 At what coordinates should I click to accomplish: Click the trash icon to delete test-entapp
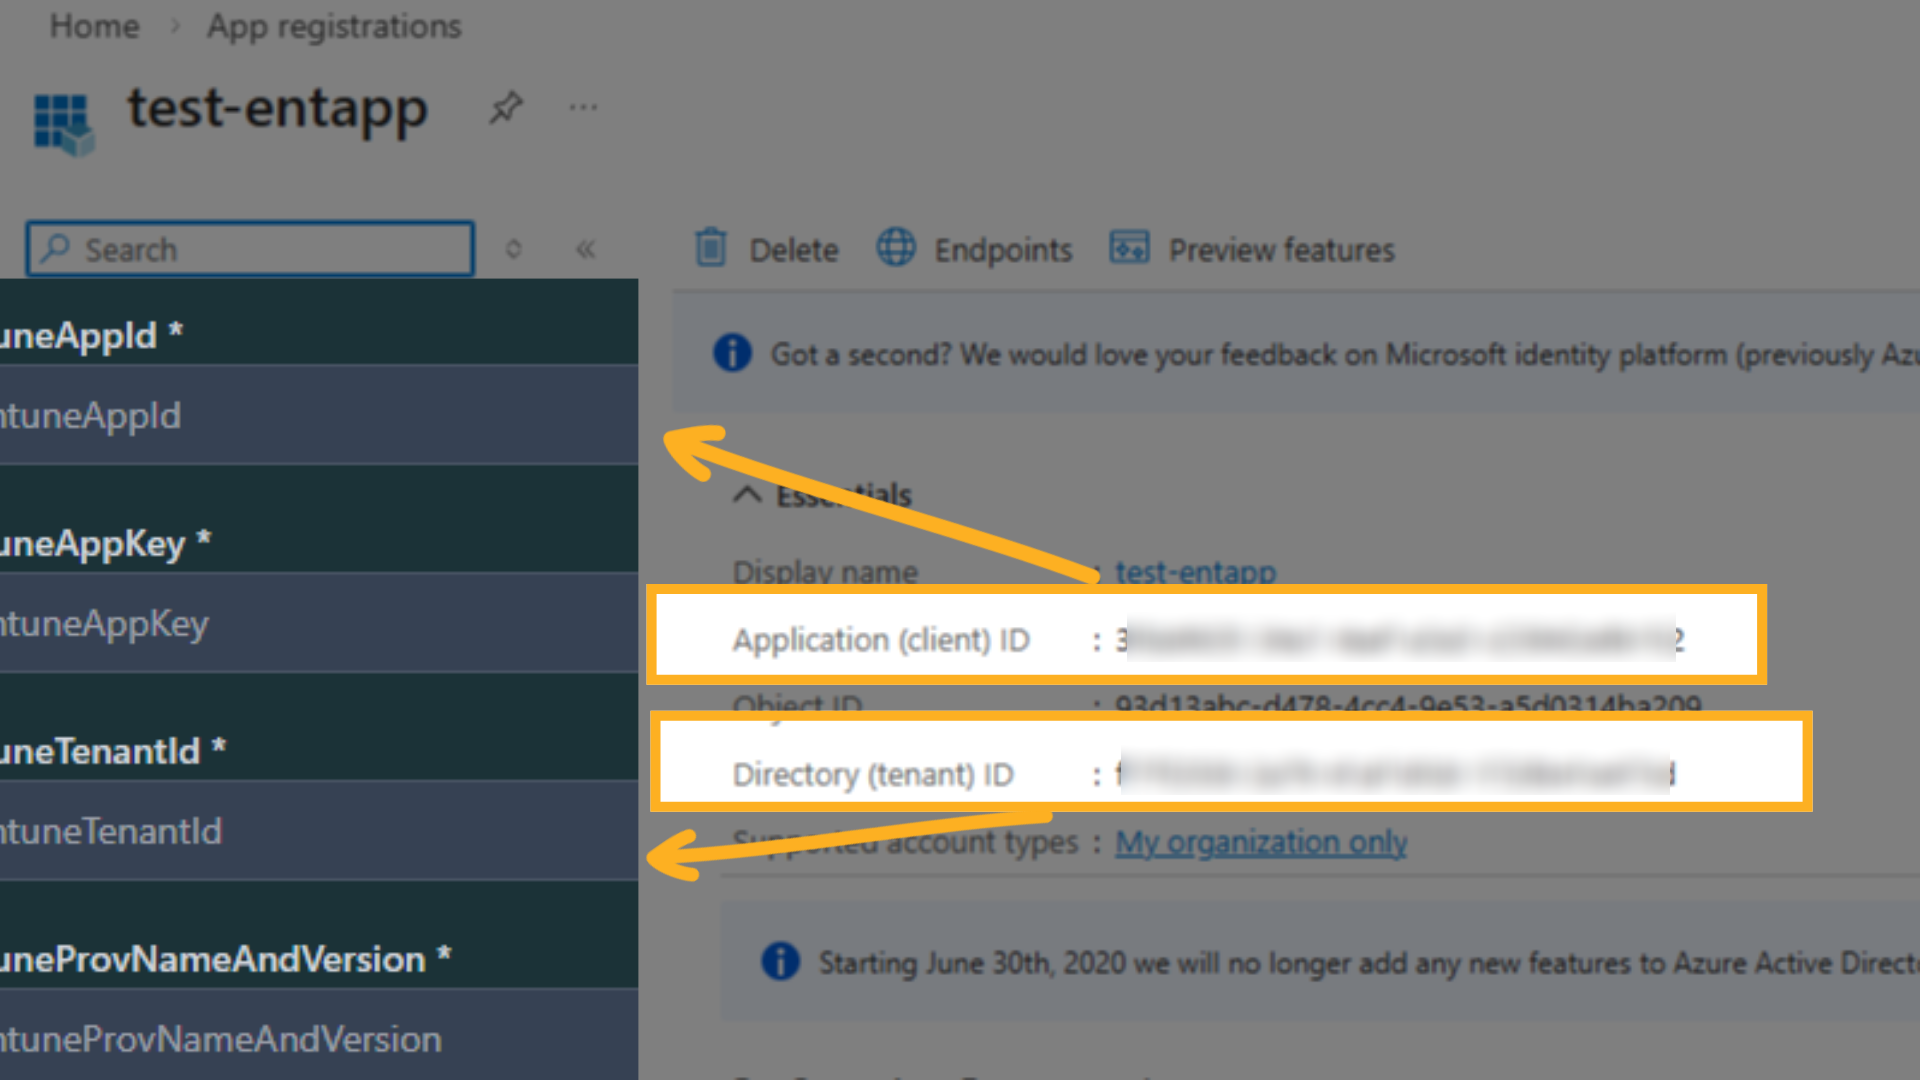pyautogui.click(x=711, y=249)
